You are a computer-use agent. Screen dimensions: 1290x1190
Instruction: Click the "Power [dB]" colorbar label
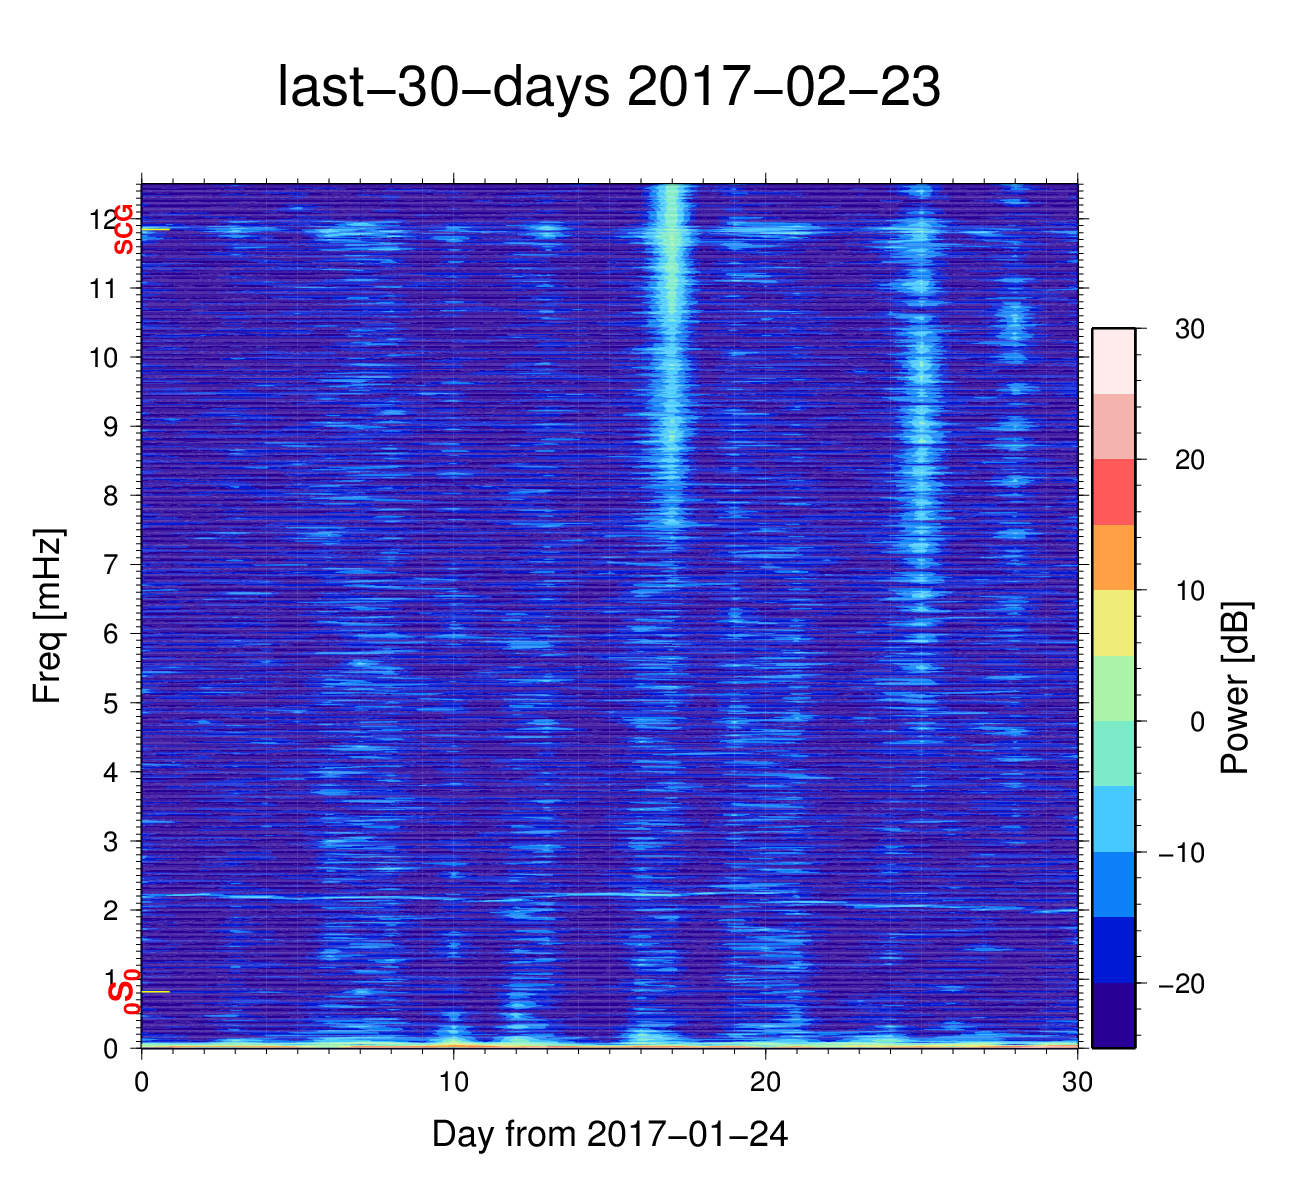tap(1236, 687)
